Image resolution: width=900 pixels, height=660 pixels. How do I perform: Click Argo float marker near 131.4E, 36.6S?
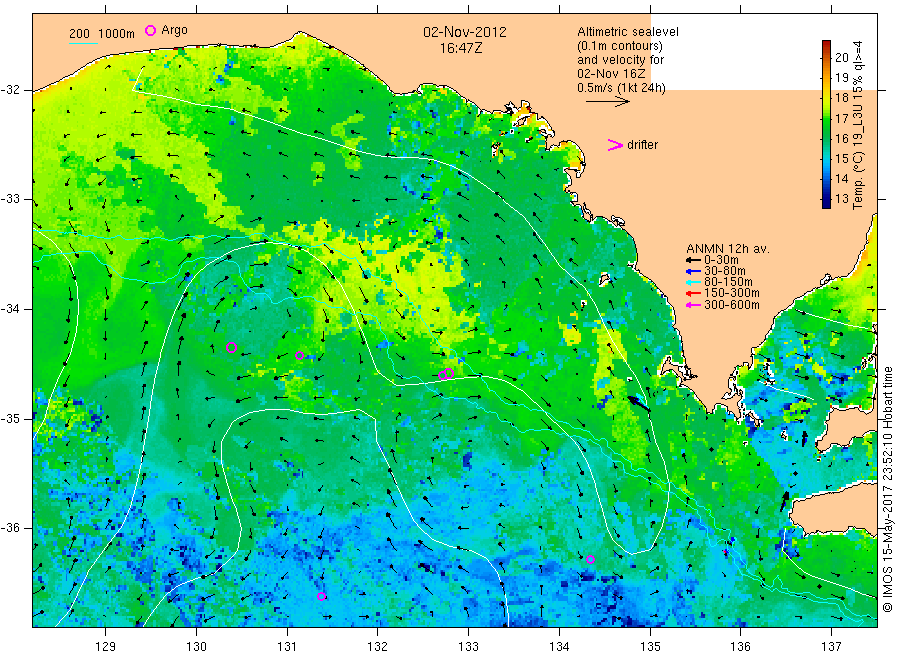tap(321, 596)
